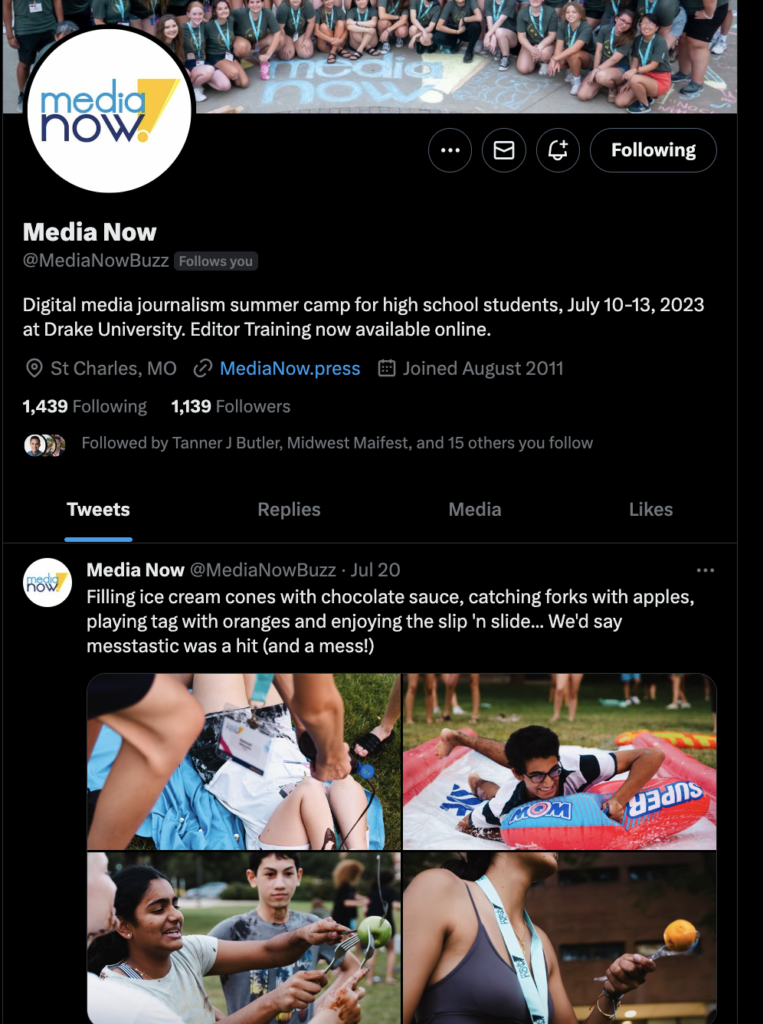Click the small Media Now tweet avatar

pyautogui.click(x=47, y=583)
